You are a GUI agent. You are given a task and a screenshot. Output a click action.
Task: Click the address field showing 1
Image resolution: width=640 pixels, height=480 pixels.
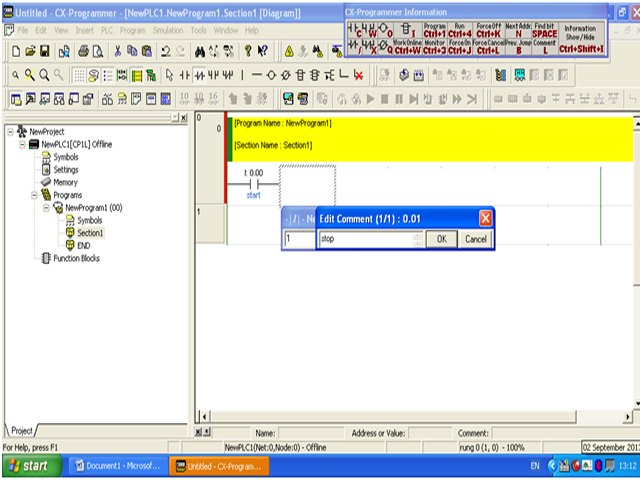coord(300,239)
